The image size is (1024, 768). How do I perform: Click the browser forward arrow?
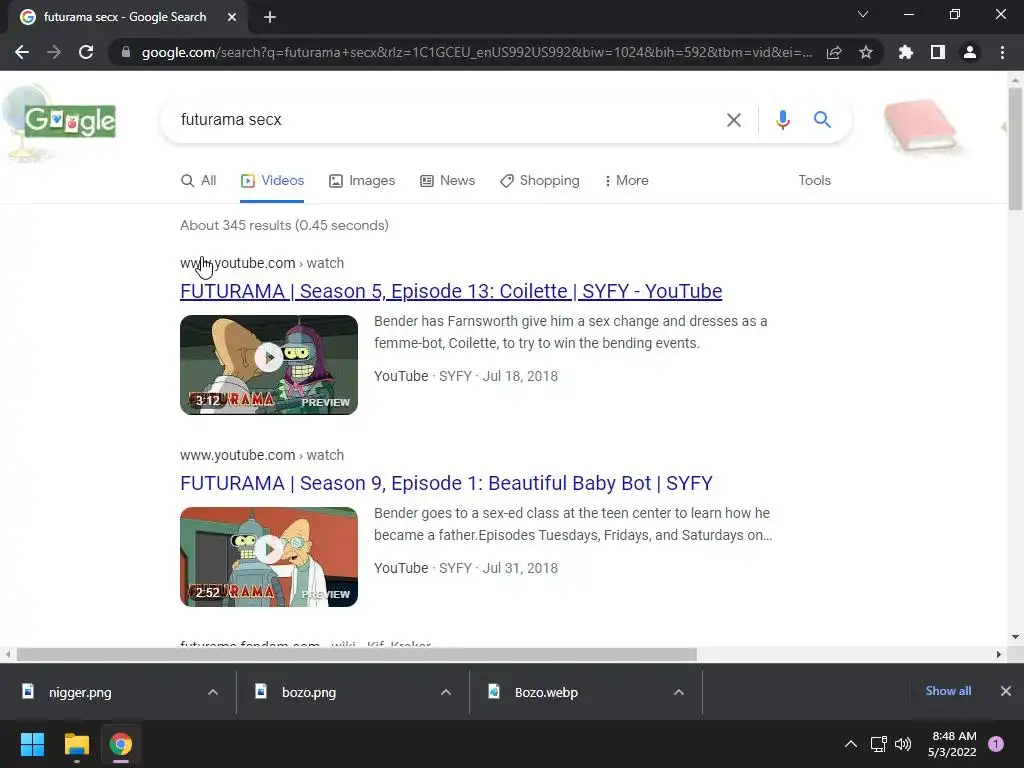click(x=54, y=52)
